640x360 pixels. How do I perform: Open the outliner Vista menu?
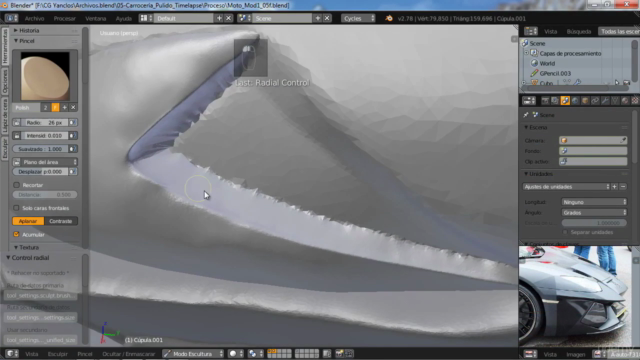coord(550,31)
